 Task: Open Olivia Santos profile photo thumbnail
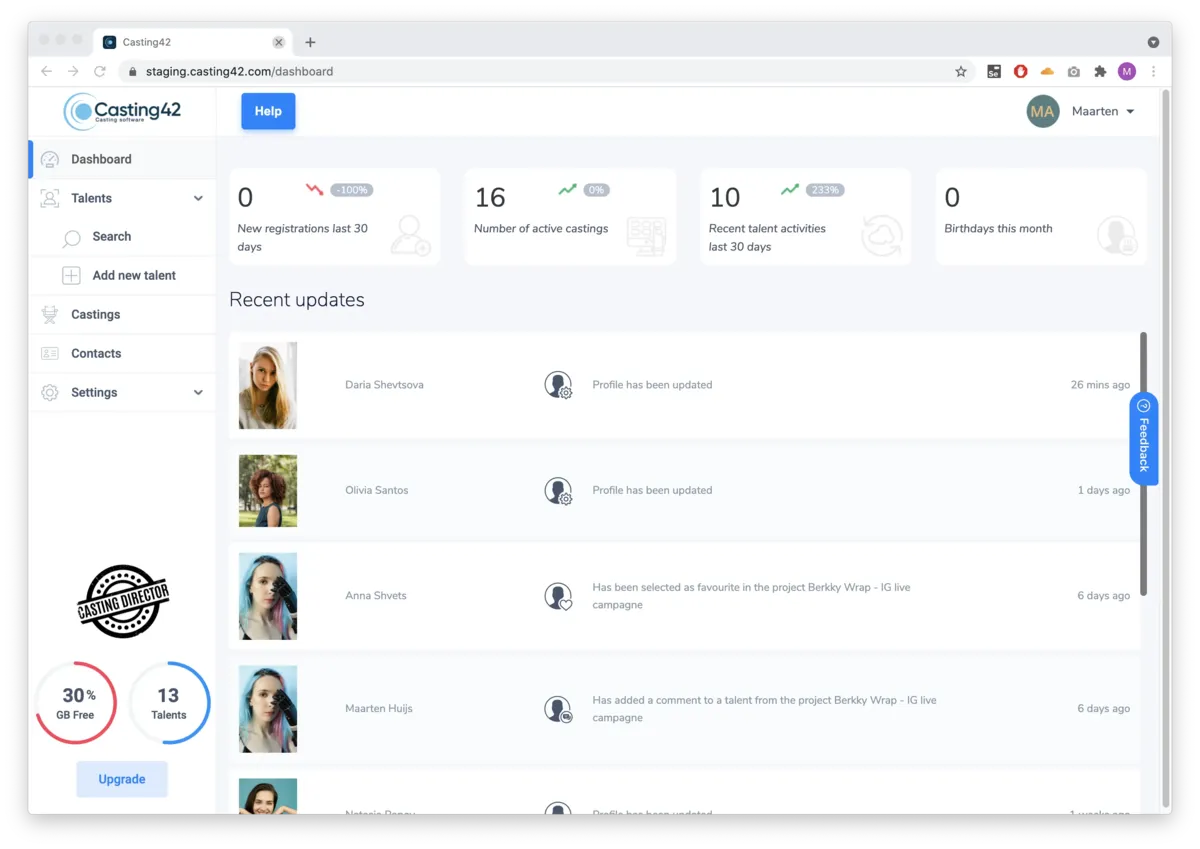click(268, 491)
